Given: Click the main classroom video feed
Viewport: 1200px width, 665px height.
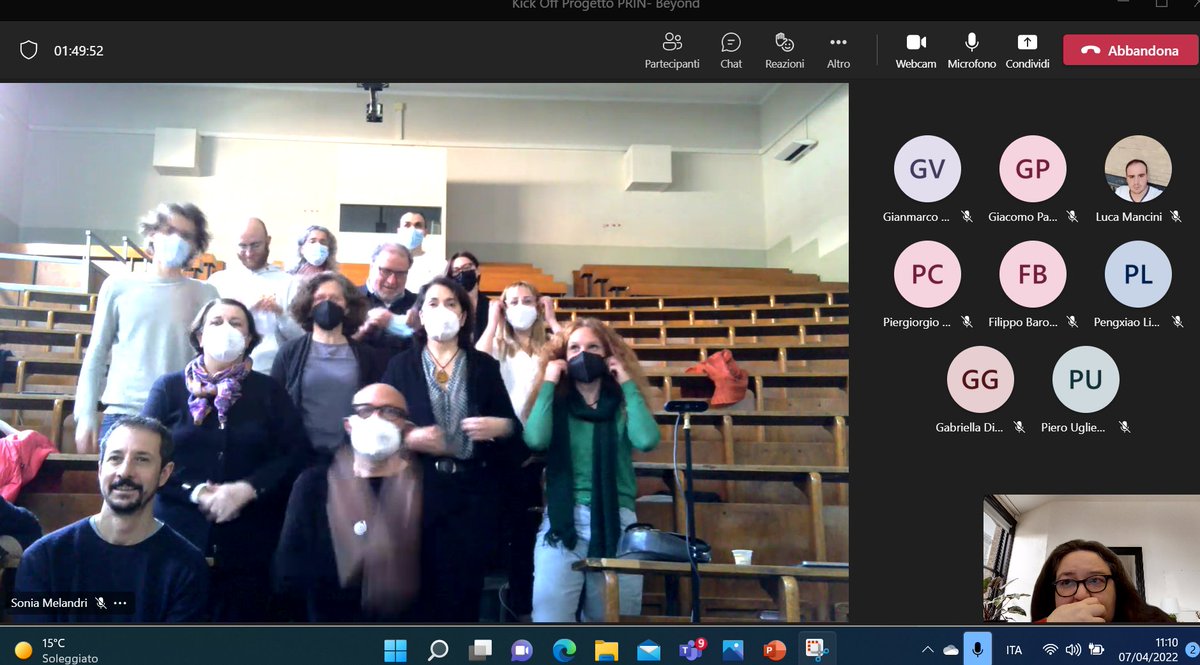Looking at the screenshot, I should 424,352.
